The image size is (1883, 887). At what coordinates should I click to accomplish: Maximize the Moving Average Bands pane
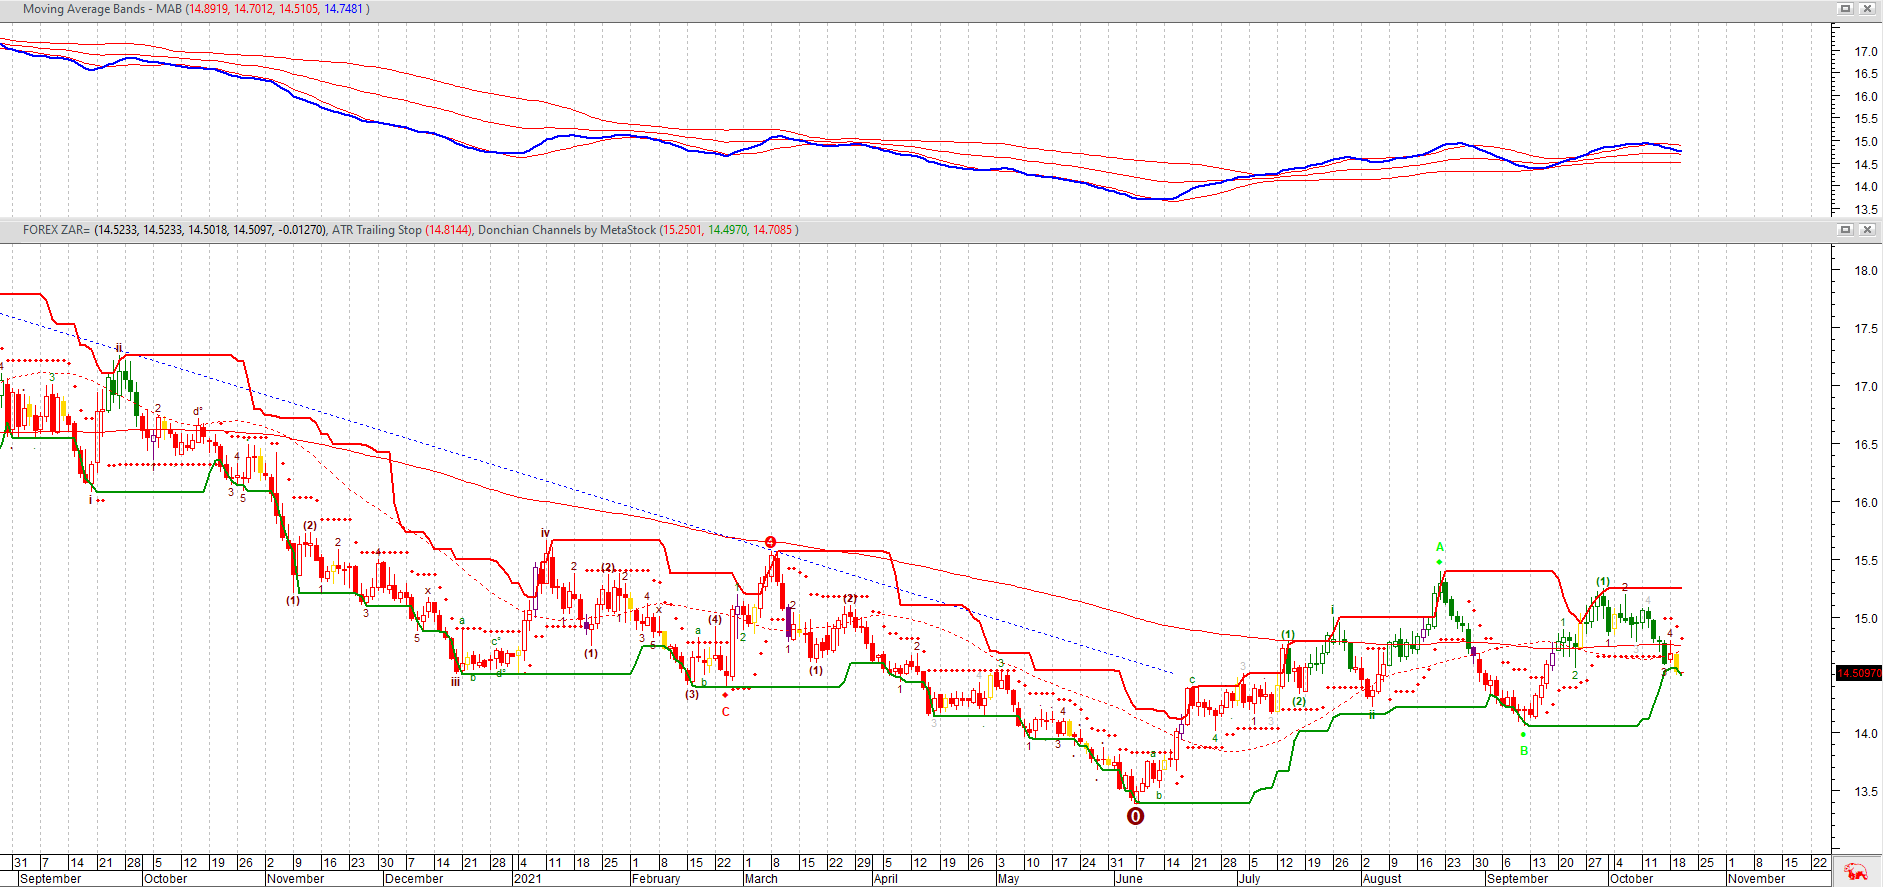coord(1846,8)
